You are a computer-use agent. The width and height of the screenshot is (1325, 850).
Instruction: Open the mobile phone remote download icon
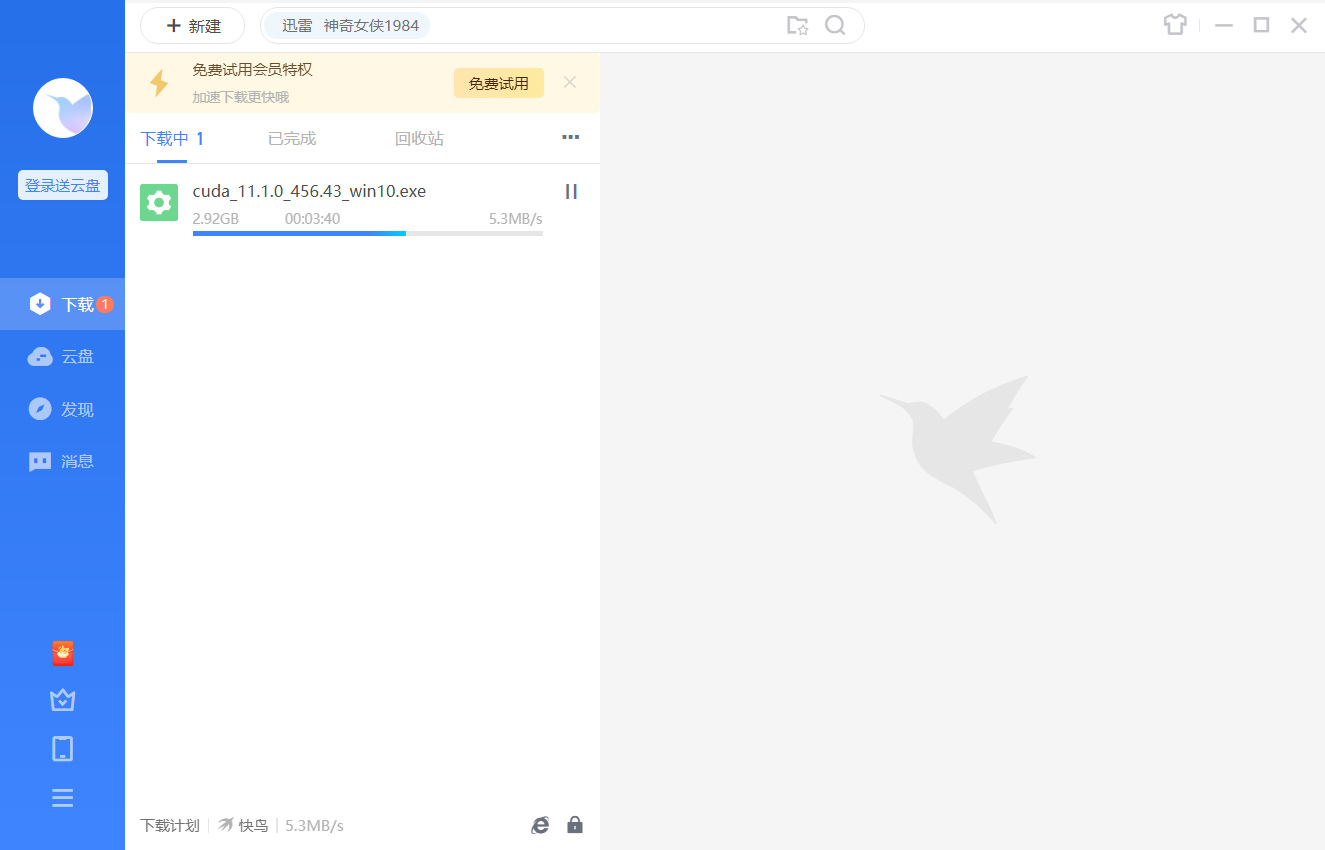pos(62,748)
